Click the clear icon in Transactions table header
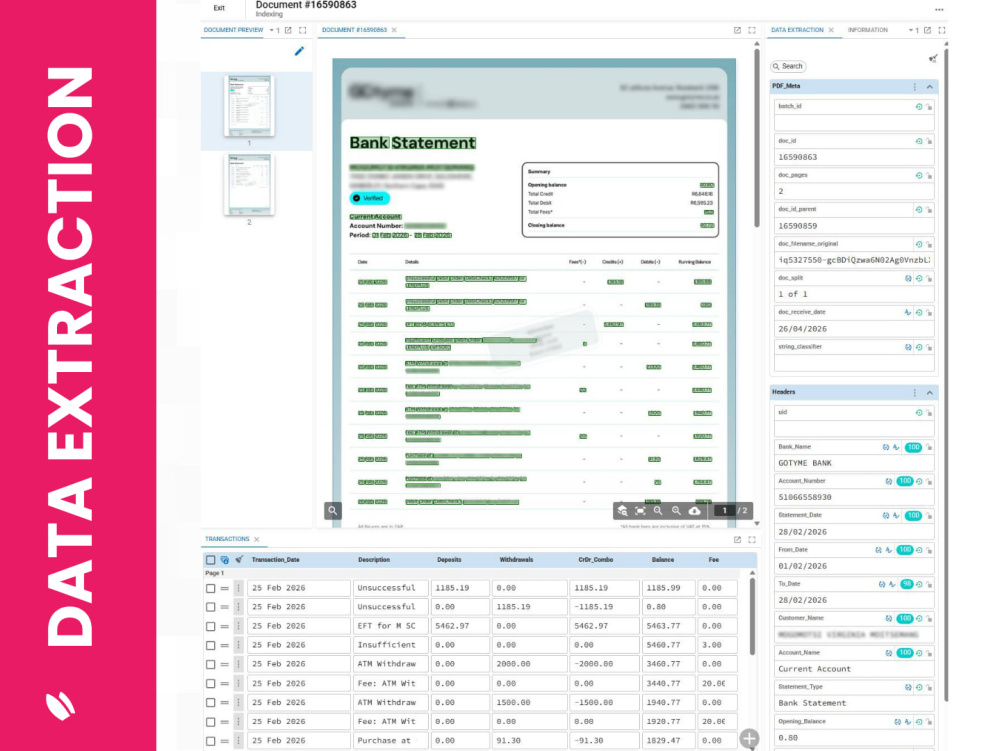Screen dimensions: 1000x751 coord(239,560)
